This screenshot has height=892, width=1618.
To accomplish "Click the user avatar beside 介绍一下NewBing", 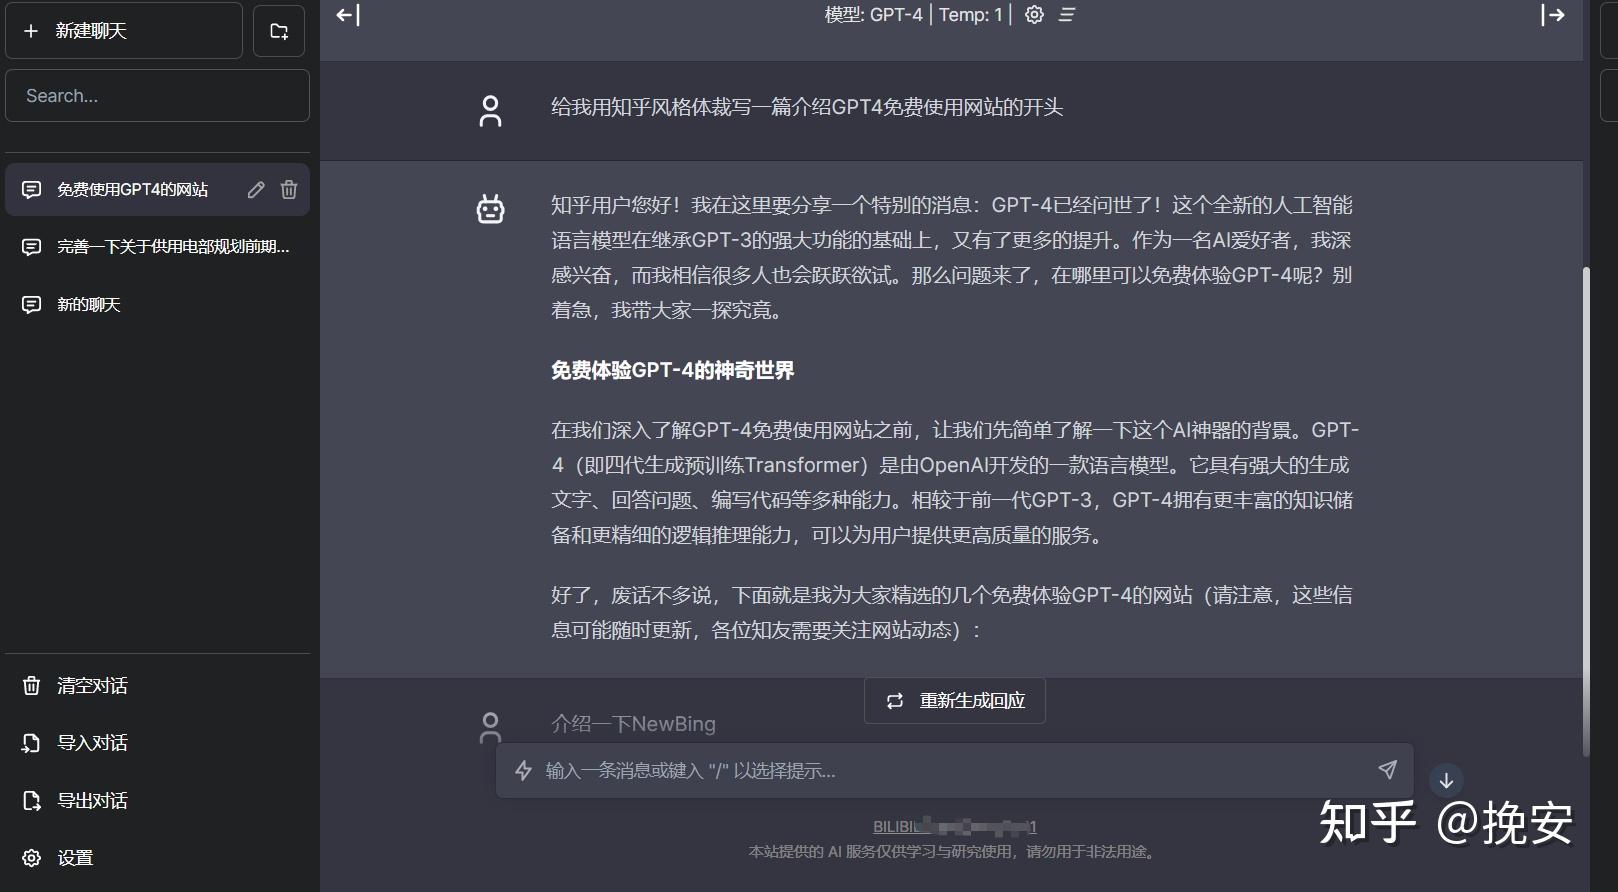I will click(490, 727).
